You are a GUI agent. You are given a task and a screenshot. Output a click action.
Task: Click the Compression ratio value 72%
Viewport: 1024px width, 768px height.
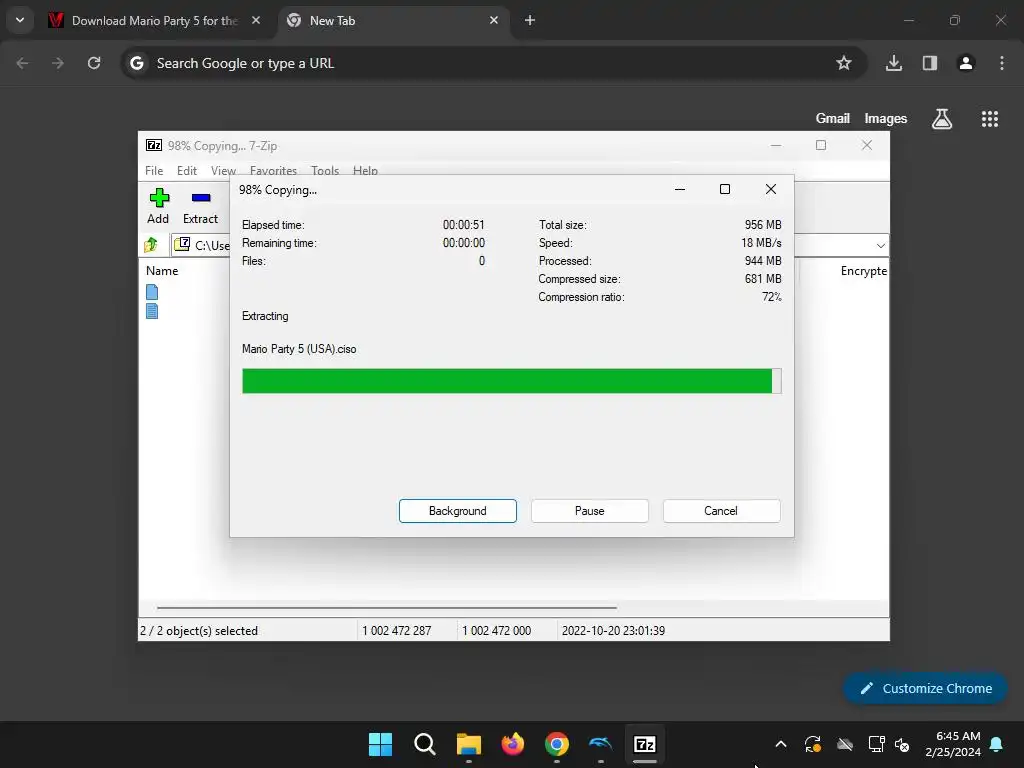[x=772, y=297]
